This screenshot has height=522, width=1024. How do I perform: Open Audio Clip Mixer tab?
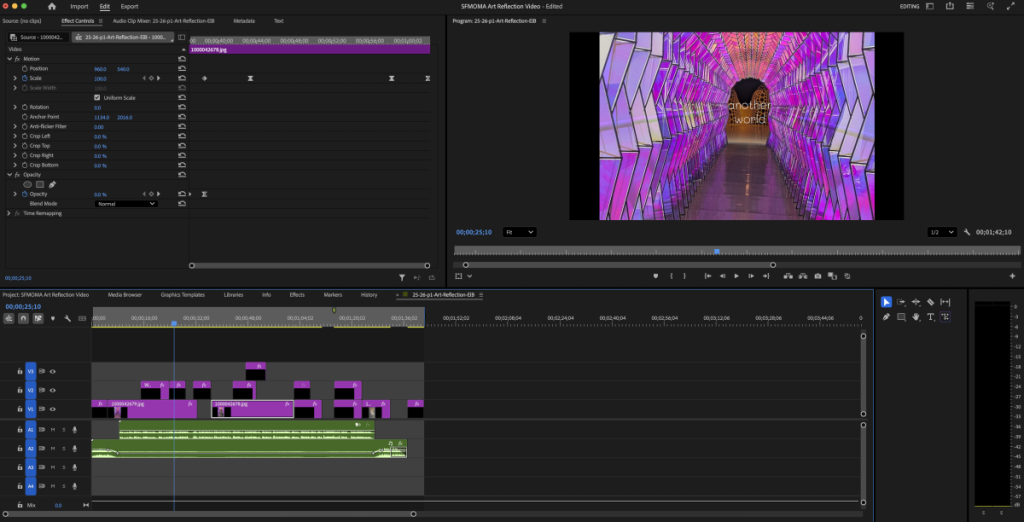pos(163,21)
